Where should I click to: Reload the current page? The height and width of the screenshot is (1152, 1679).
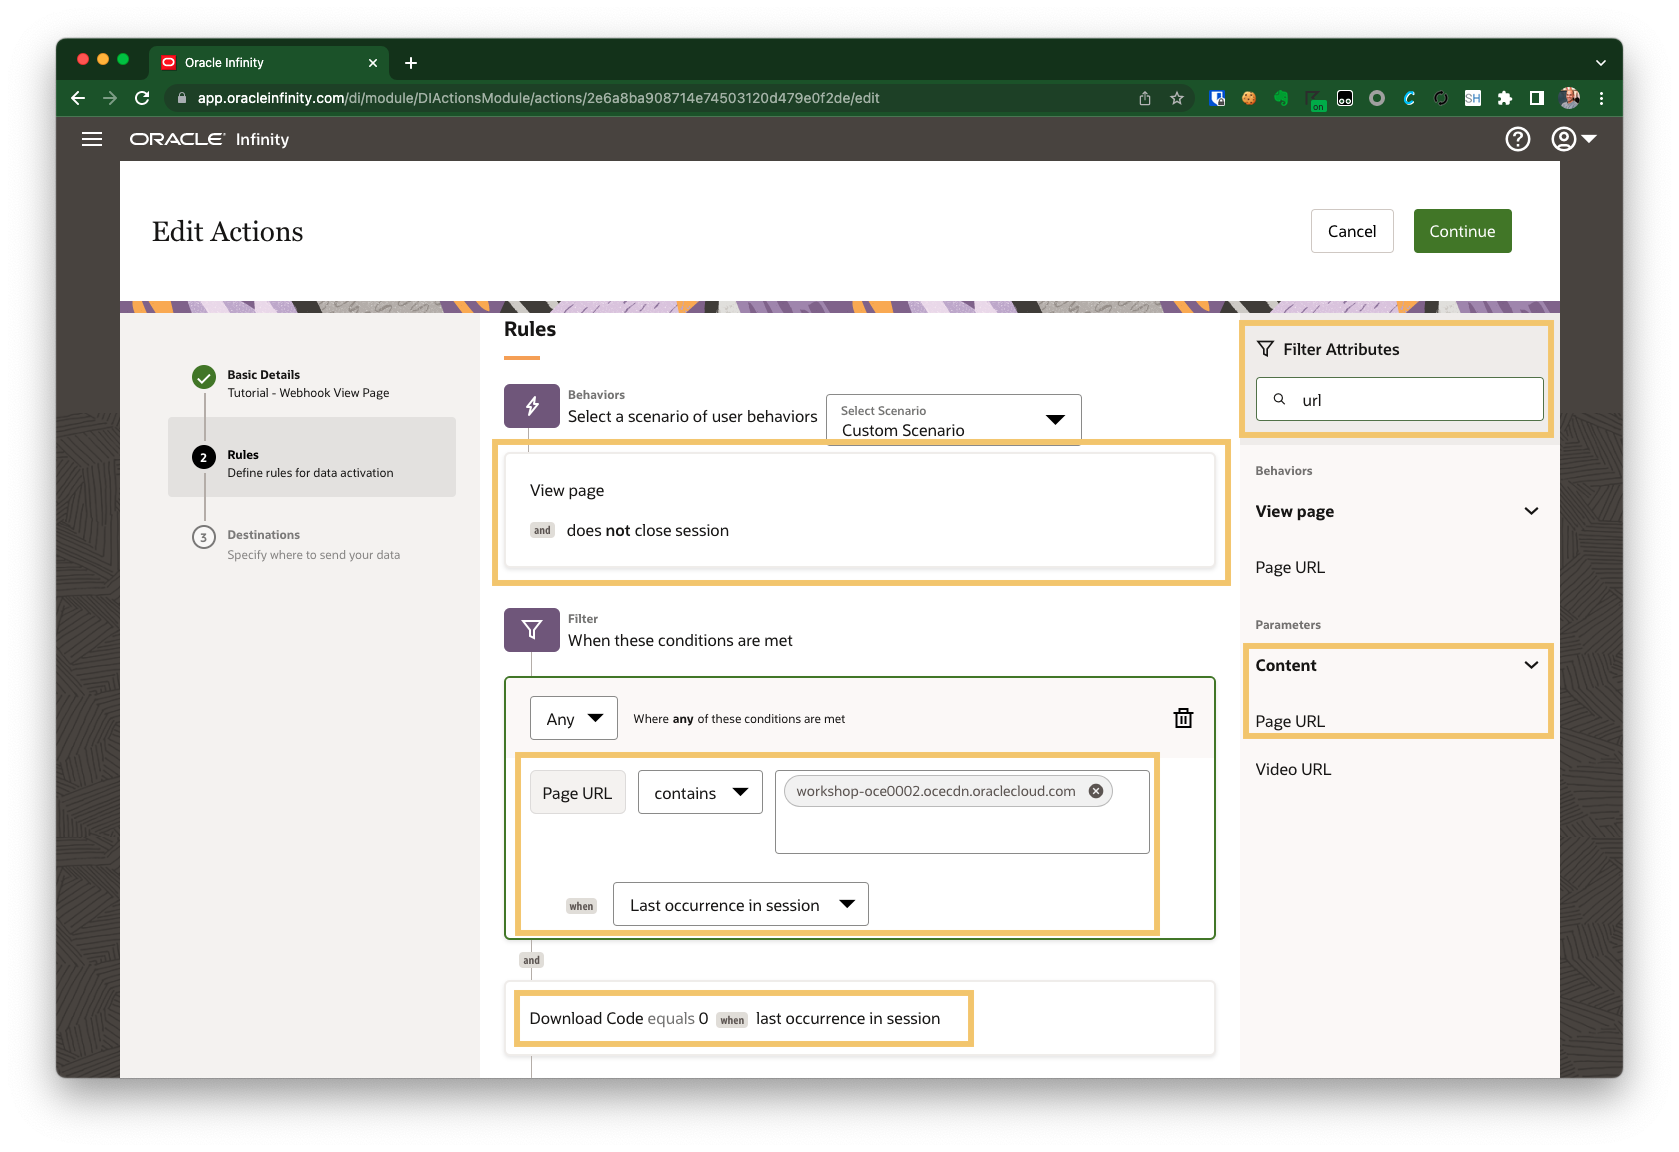(142, 98)
